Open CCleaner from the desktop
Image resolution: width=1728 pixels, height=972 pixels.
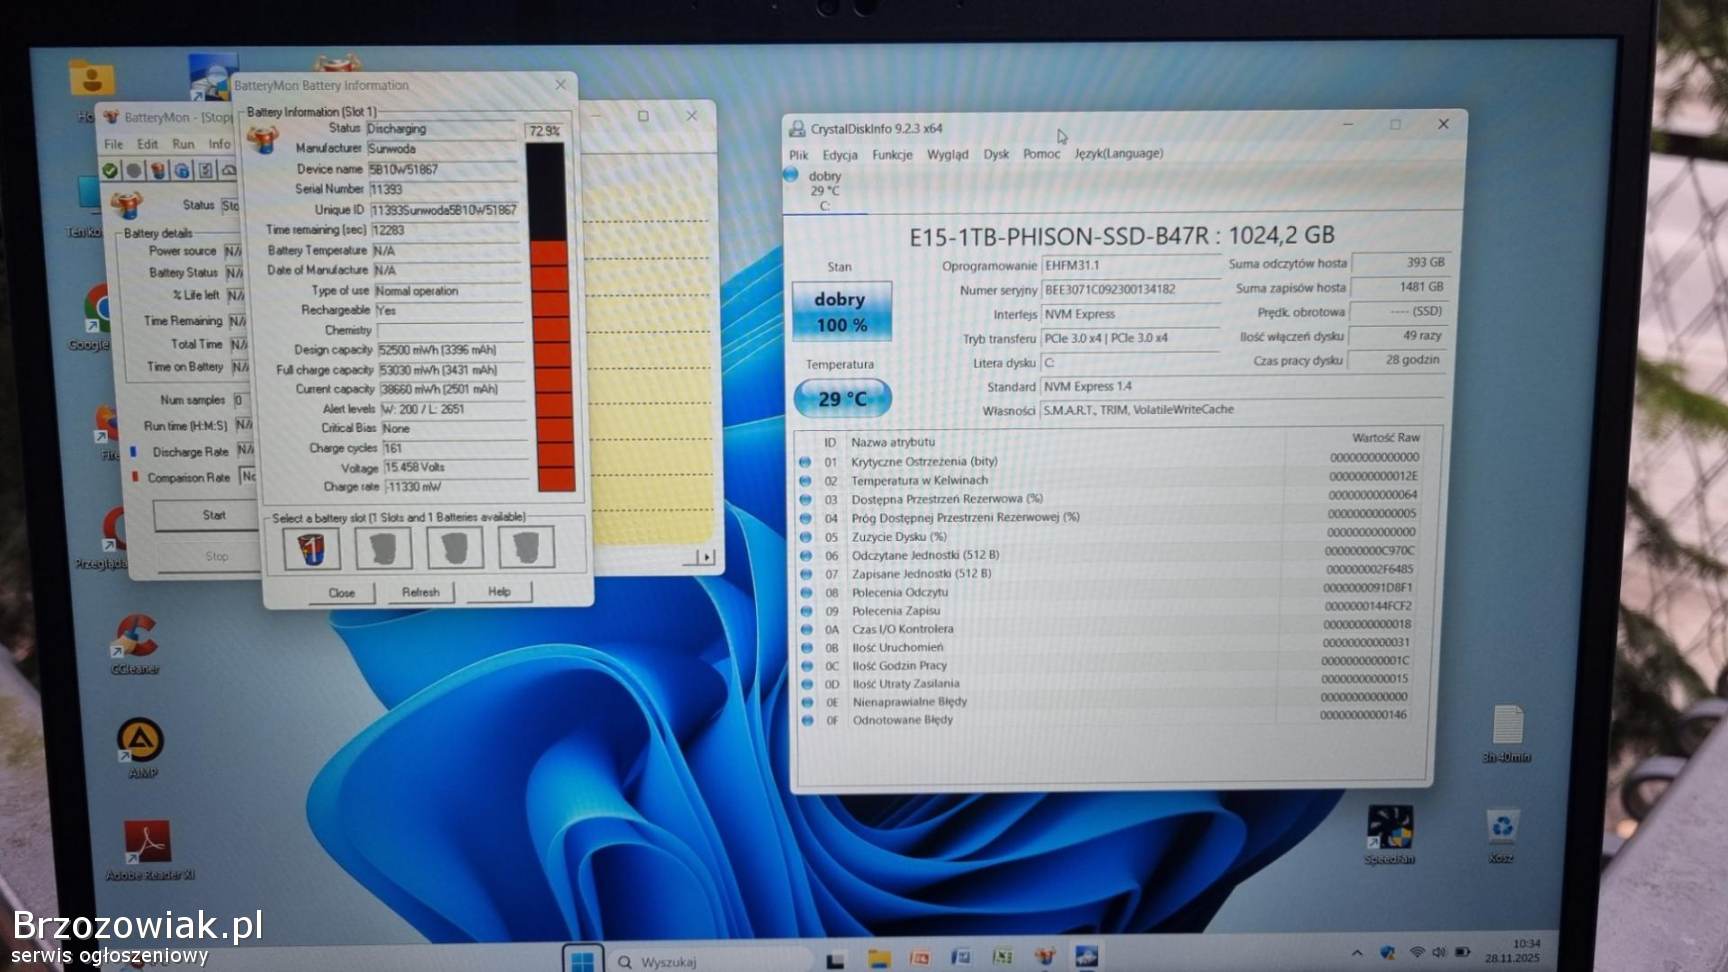click(x=135, y=637)
